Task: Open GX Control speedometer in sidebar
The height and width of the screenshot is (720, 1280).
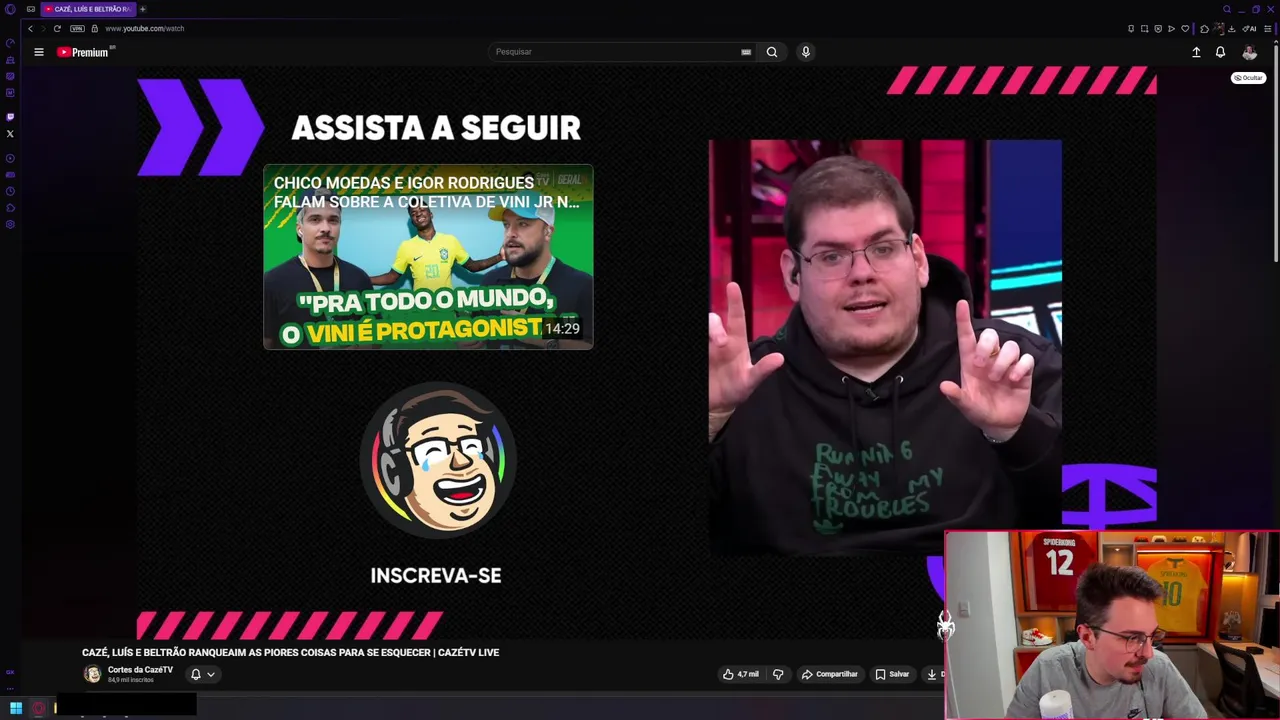Action: point(10,43)
